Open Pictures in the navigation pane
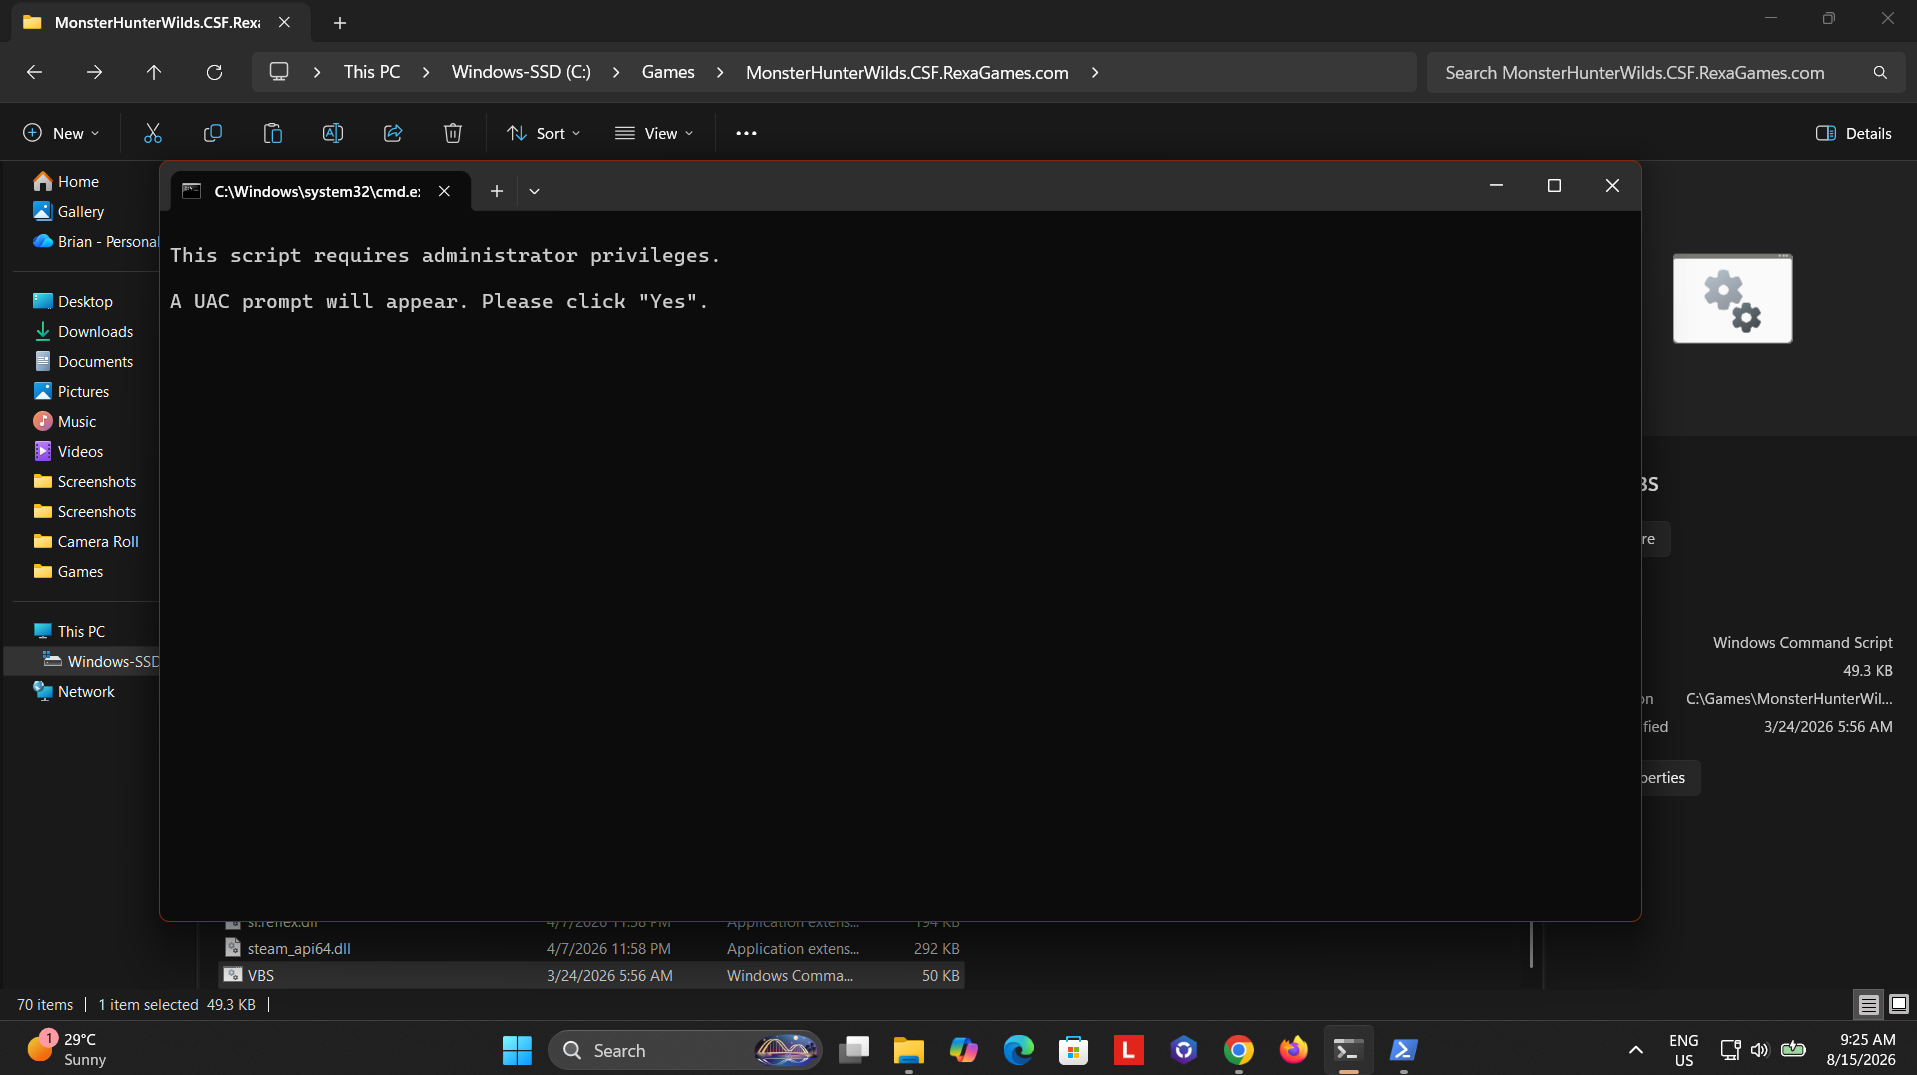The image size is (1917, 1075). (83, 391)
